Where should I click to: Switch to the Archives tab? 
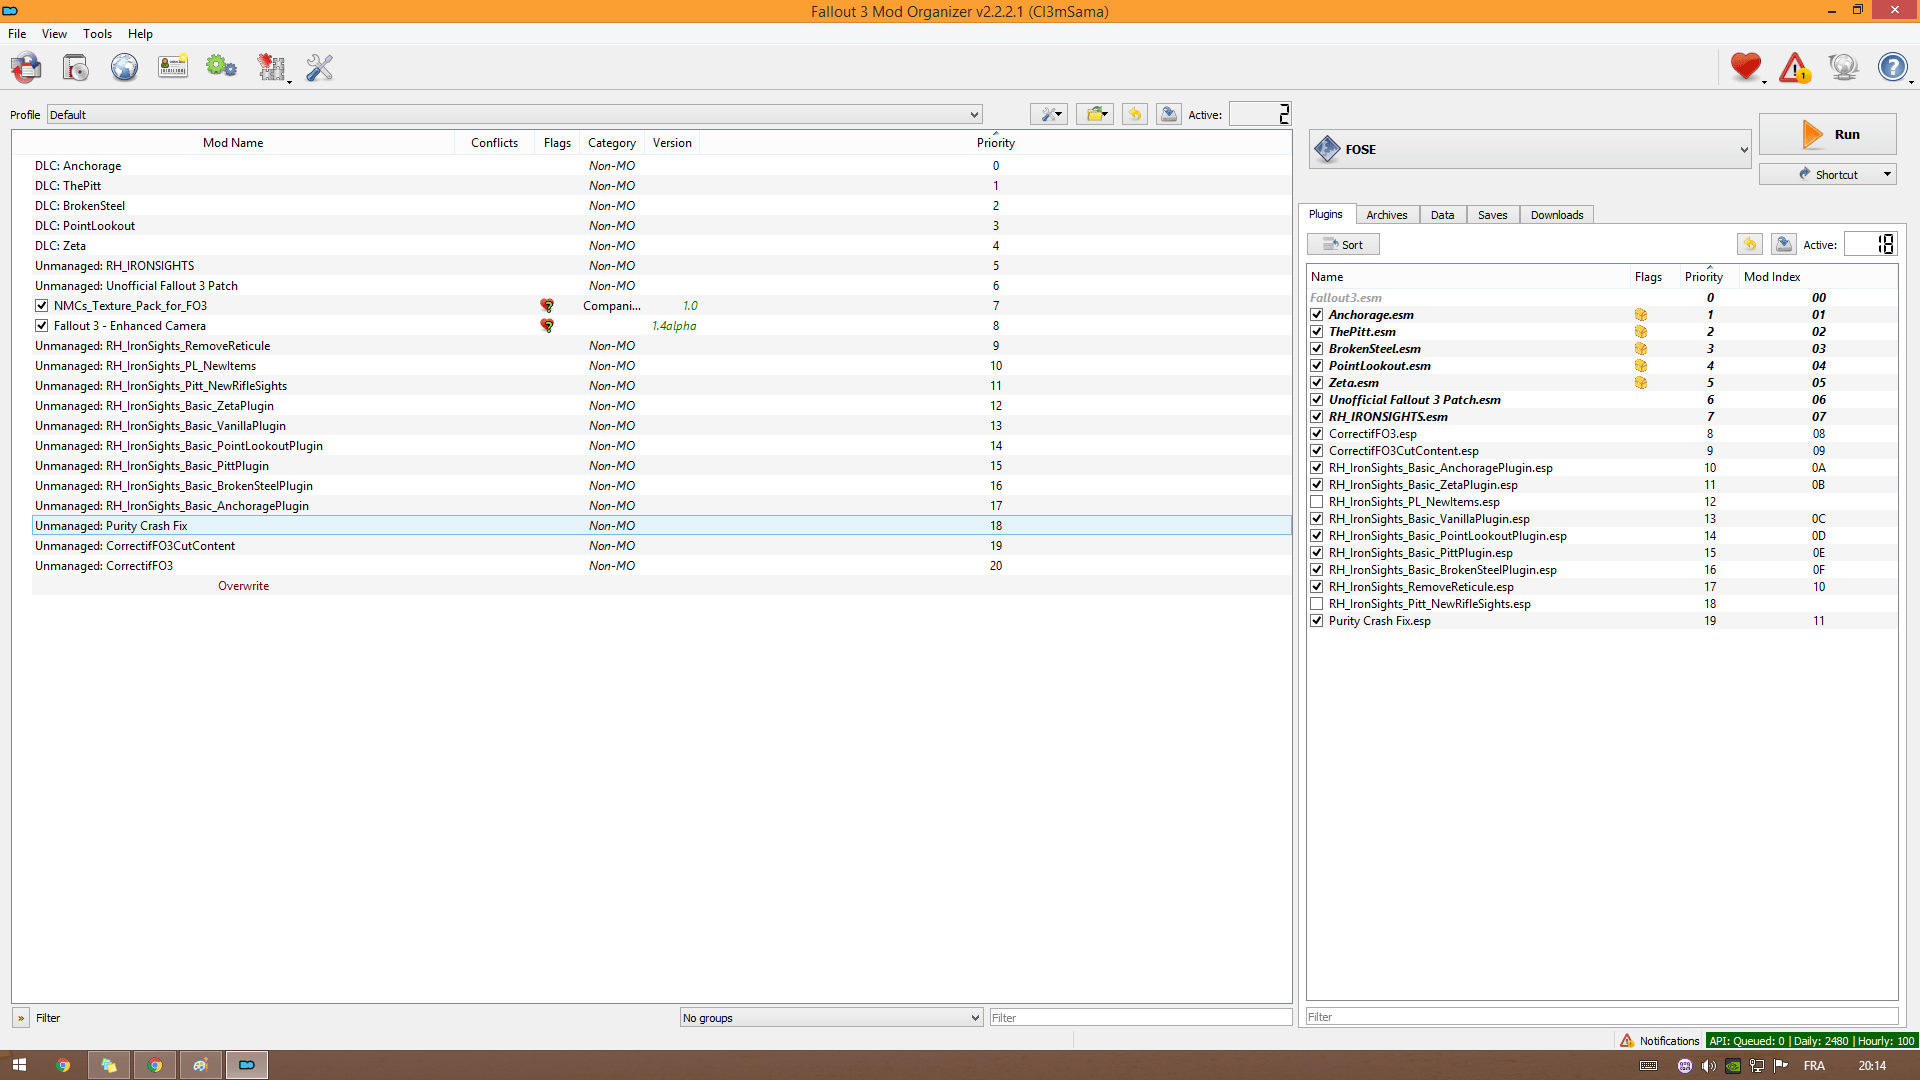click(1386, 215)
